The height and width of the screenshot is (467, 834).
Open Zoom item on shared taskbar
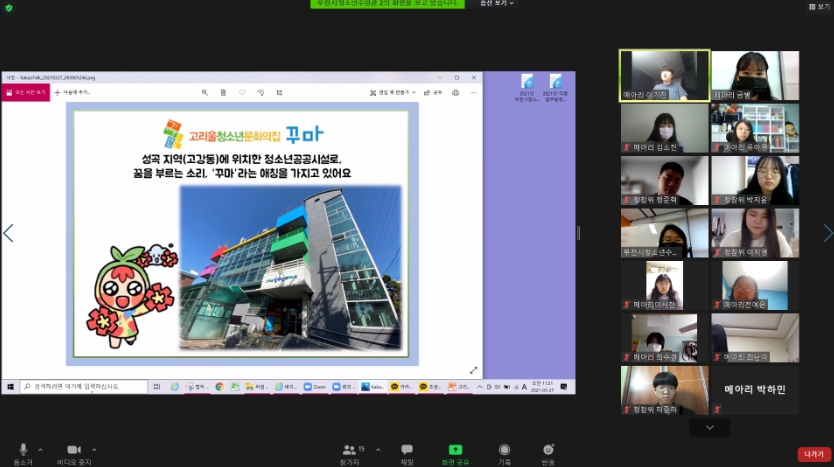(315, 387)
